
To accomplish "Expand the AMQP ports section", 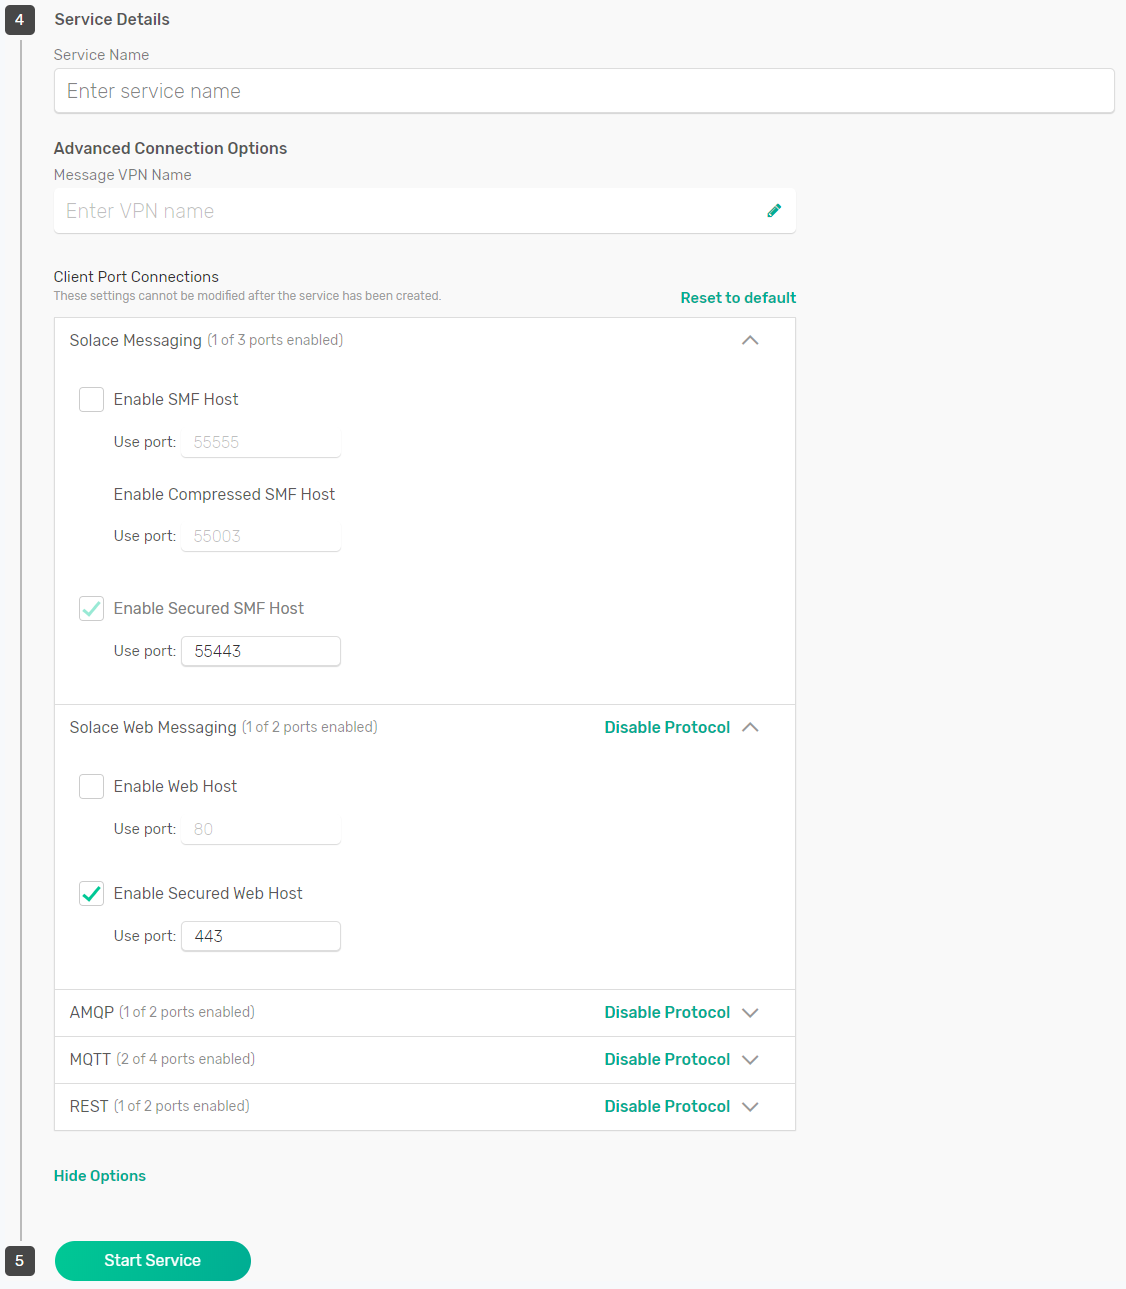I will pos(750,1012).
